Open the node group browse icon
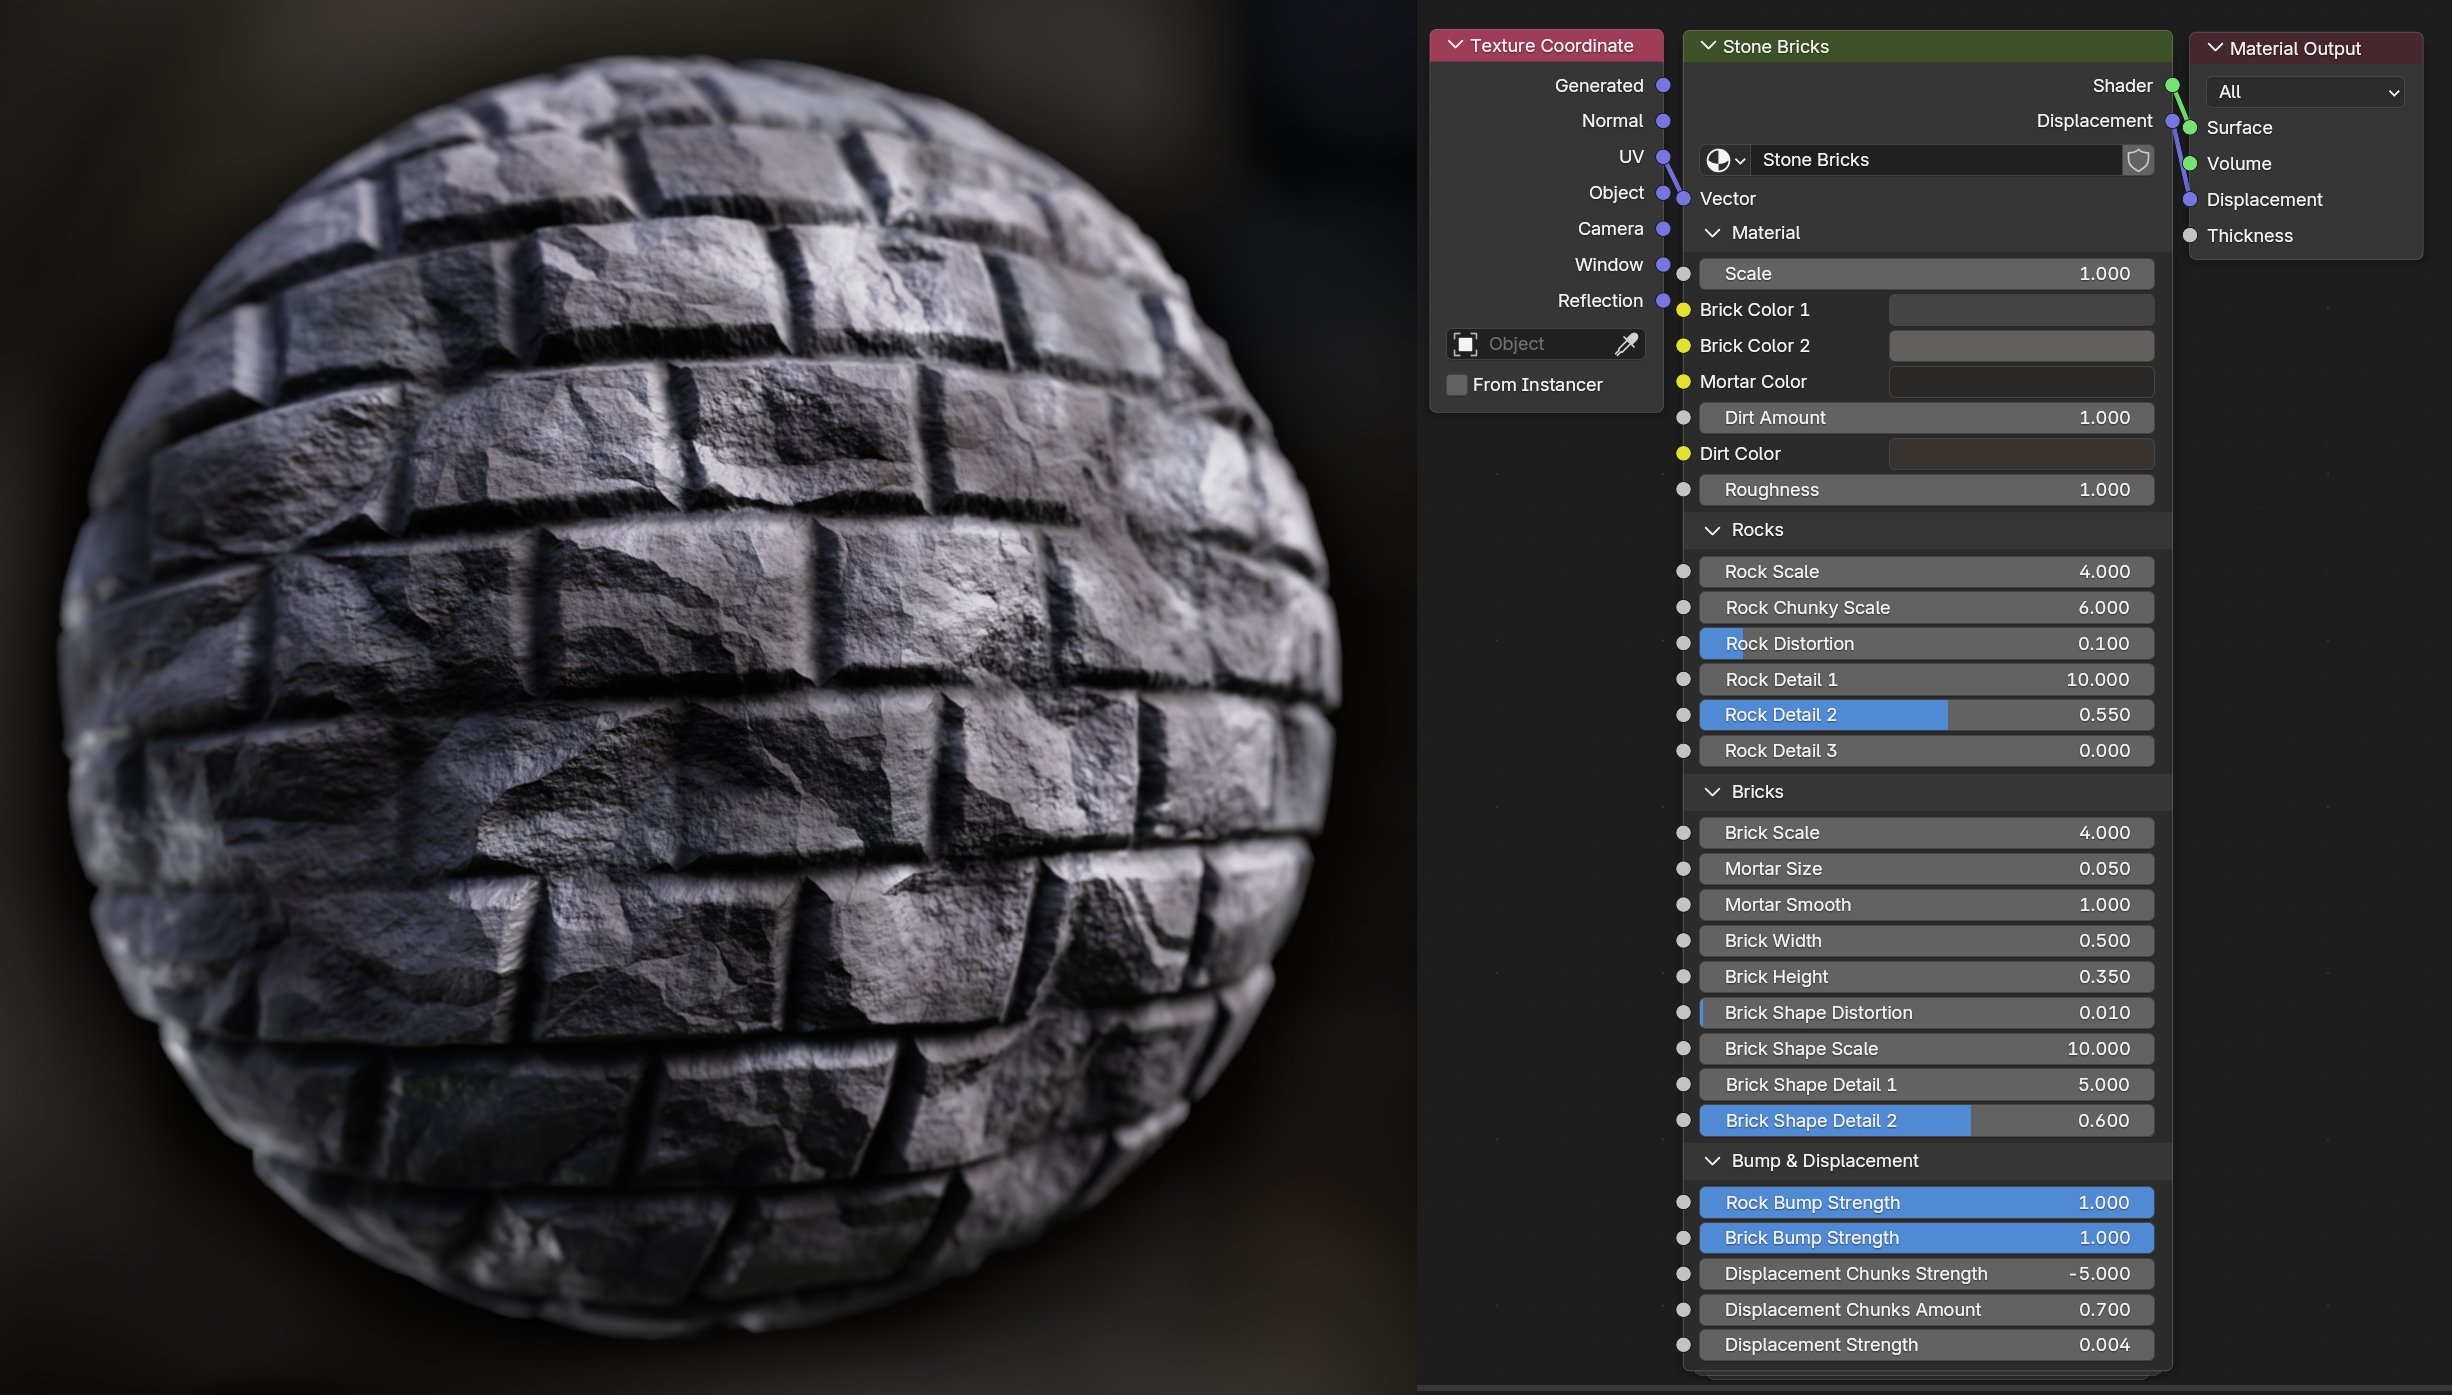Viewport: 2452px width, 1395px height. tap(1725, 160)
